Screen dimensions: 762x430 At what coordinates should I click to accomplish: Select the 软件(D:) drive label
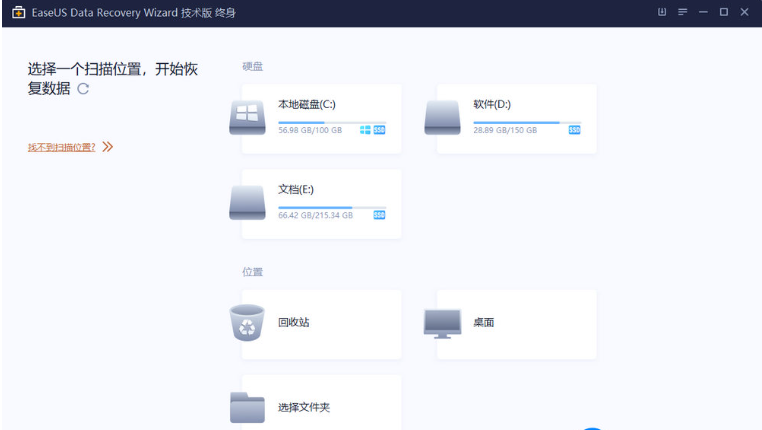[492, 104]
